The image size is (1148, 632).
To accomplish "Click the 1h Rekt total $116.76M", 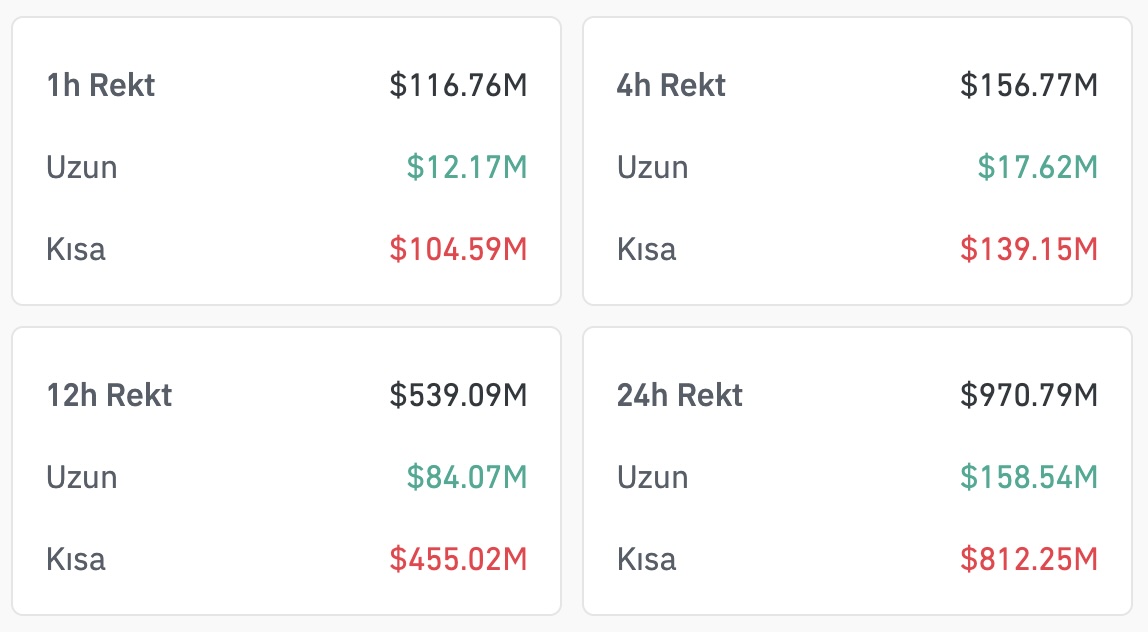I will [458, 85].
